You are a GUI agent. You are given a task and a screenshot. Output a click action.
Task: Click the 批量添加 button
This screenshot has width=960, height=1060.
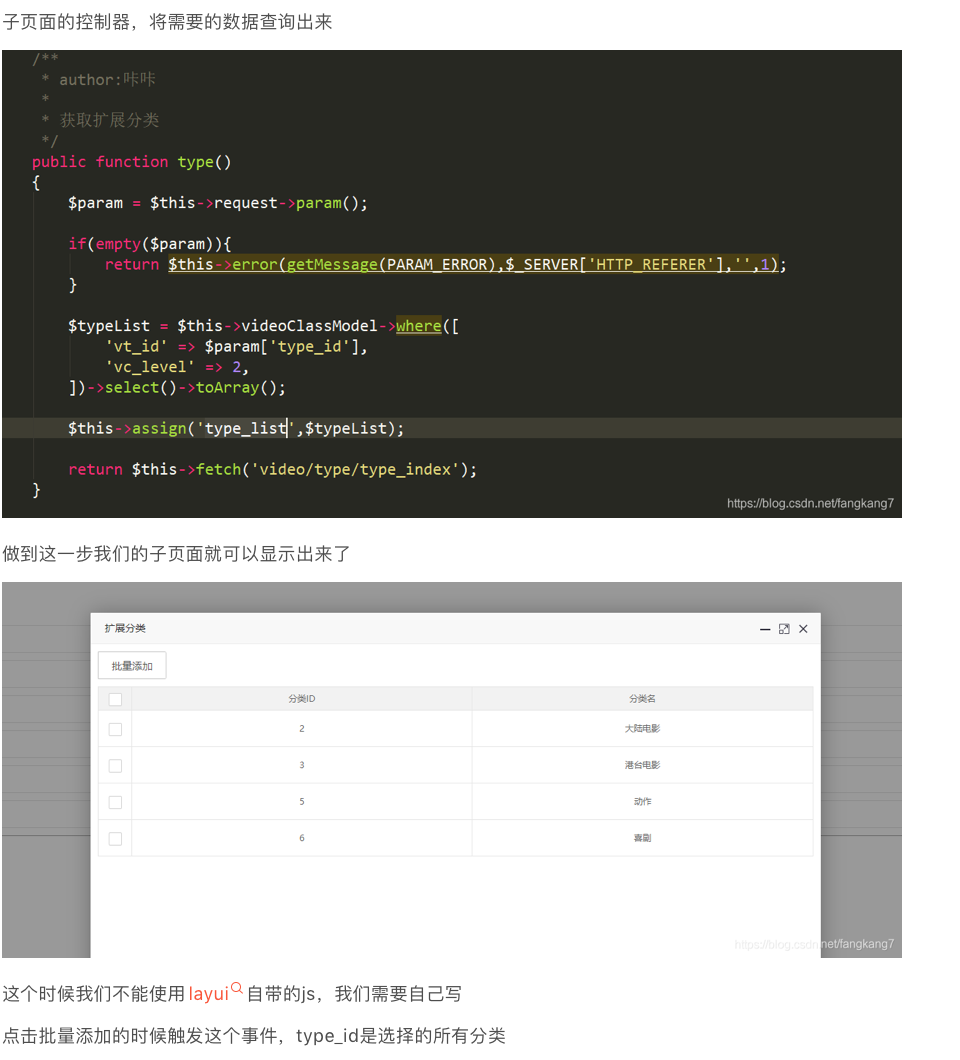(131, 664)
